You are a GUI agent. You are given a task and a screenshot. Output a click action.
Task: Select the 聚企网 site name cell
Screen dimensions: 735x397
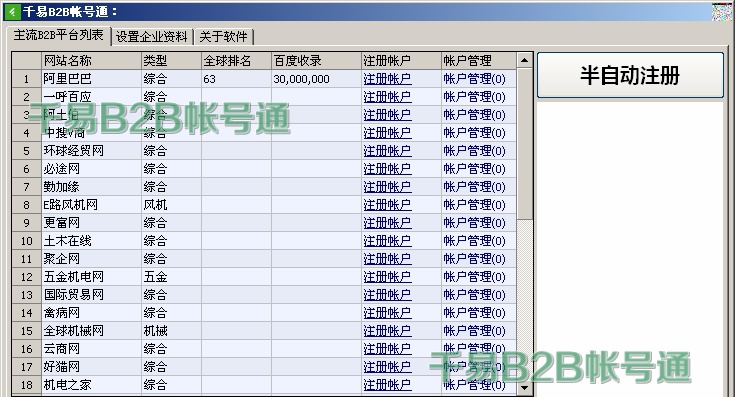(91, 259)
